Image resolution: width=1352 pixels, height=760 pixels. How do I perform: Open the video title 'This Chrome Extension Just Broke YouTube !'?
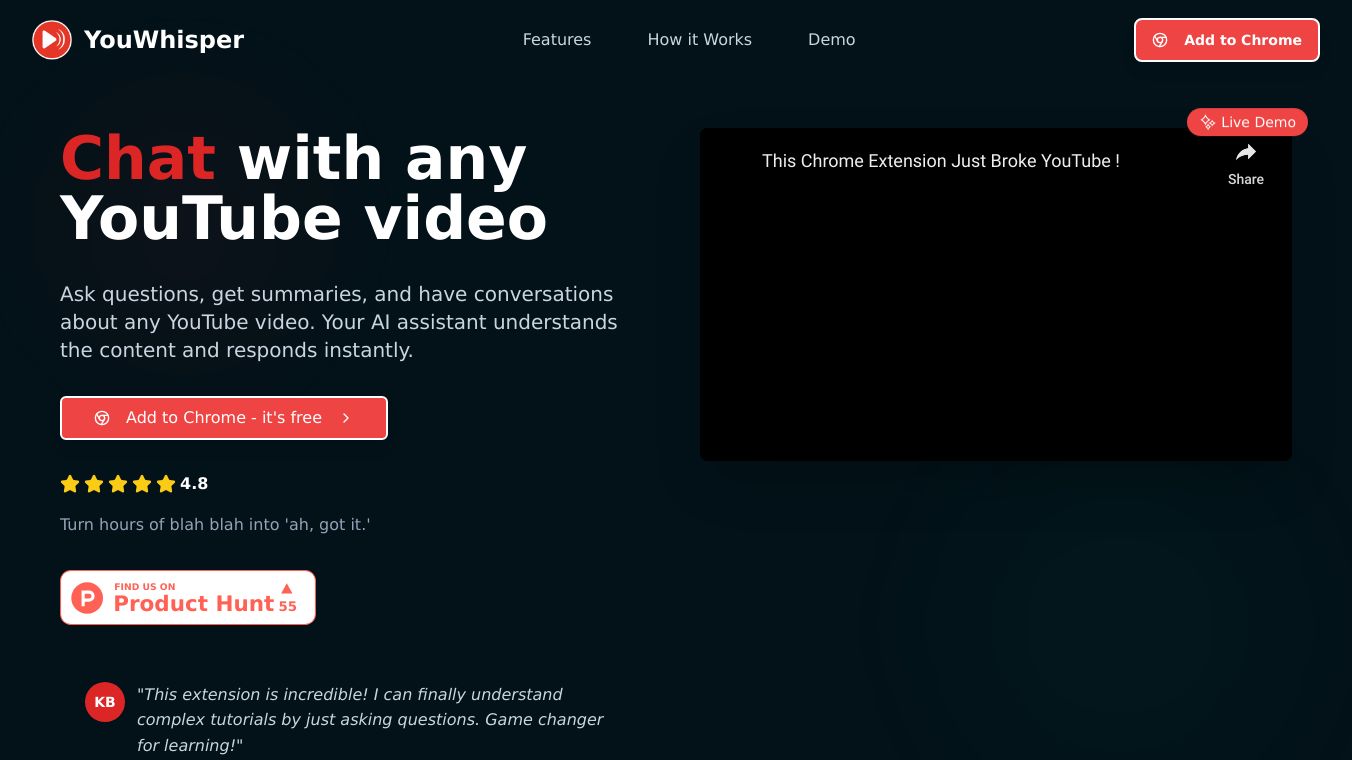click(941, 161)
